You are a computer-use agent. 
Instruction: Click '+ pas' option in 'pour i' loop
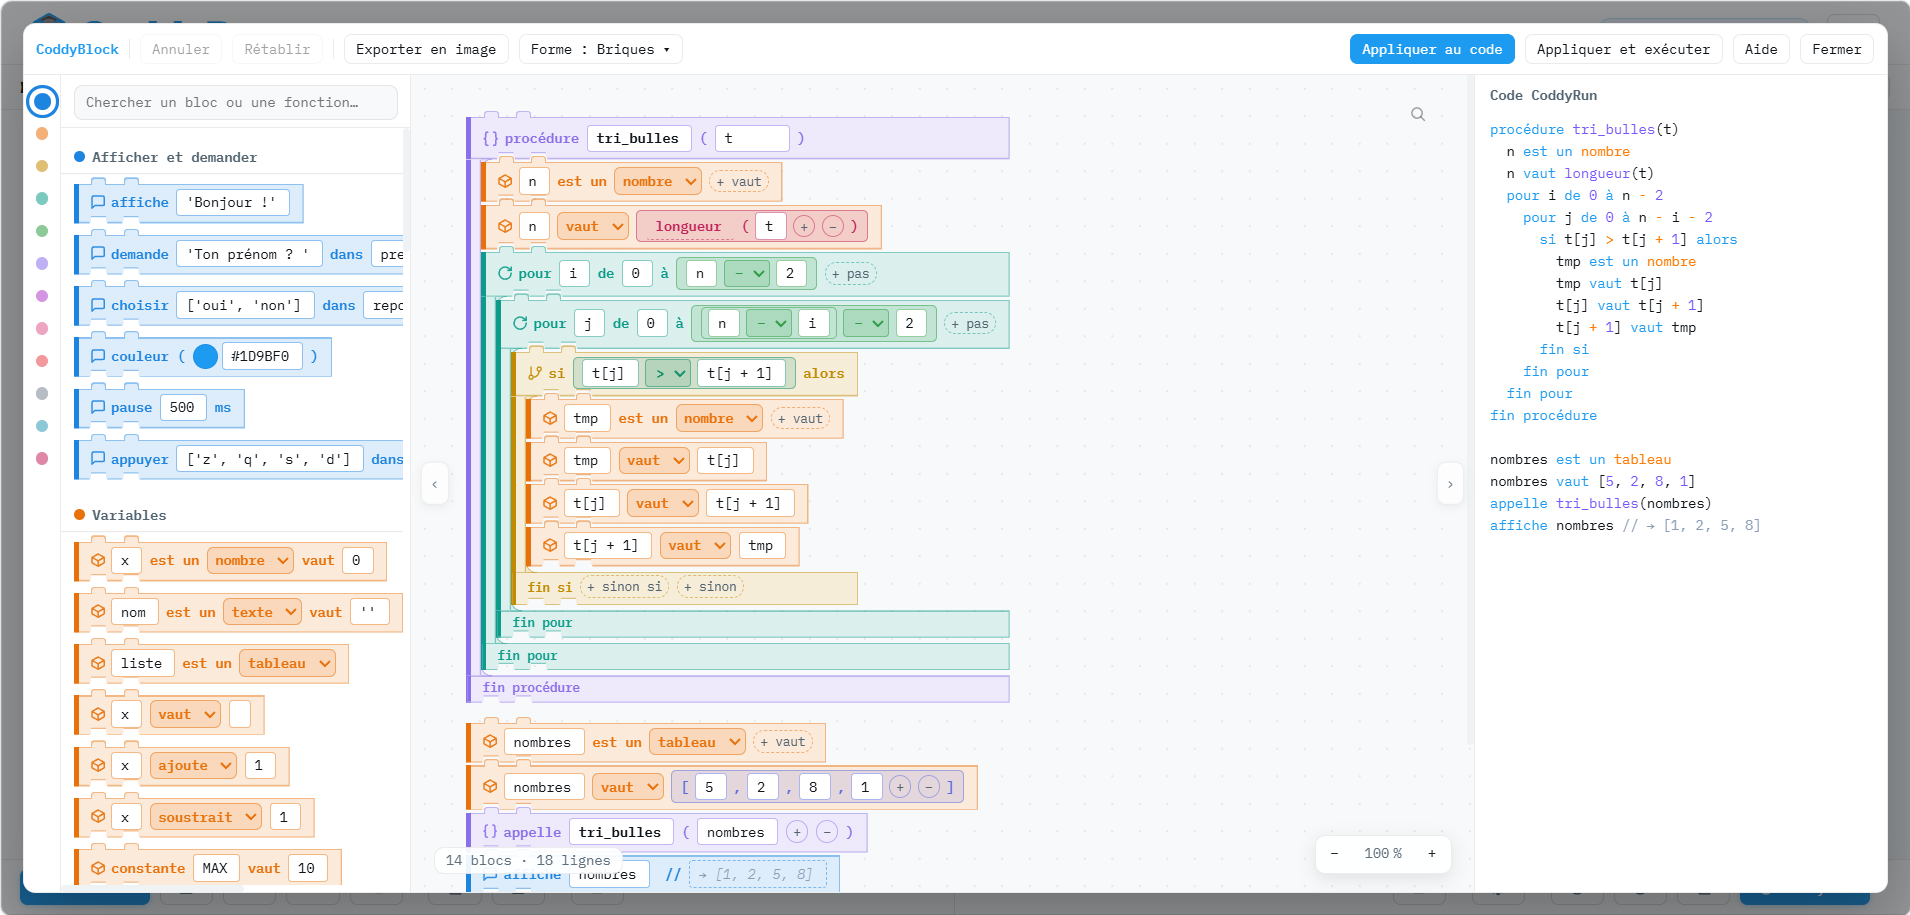850,274
